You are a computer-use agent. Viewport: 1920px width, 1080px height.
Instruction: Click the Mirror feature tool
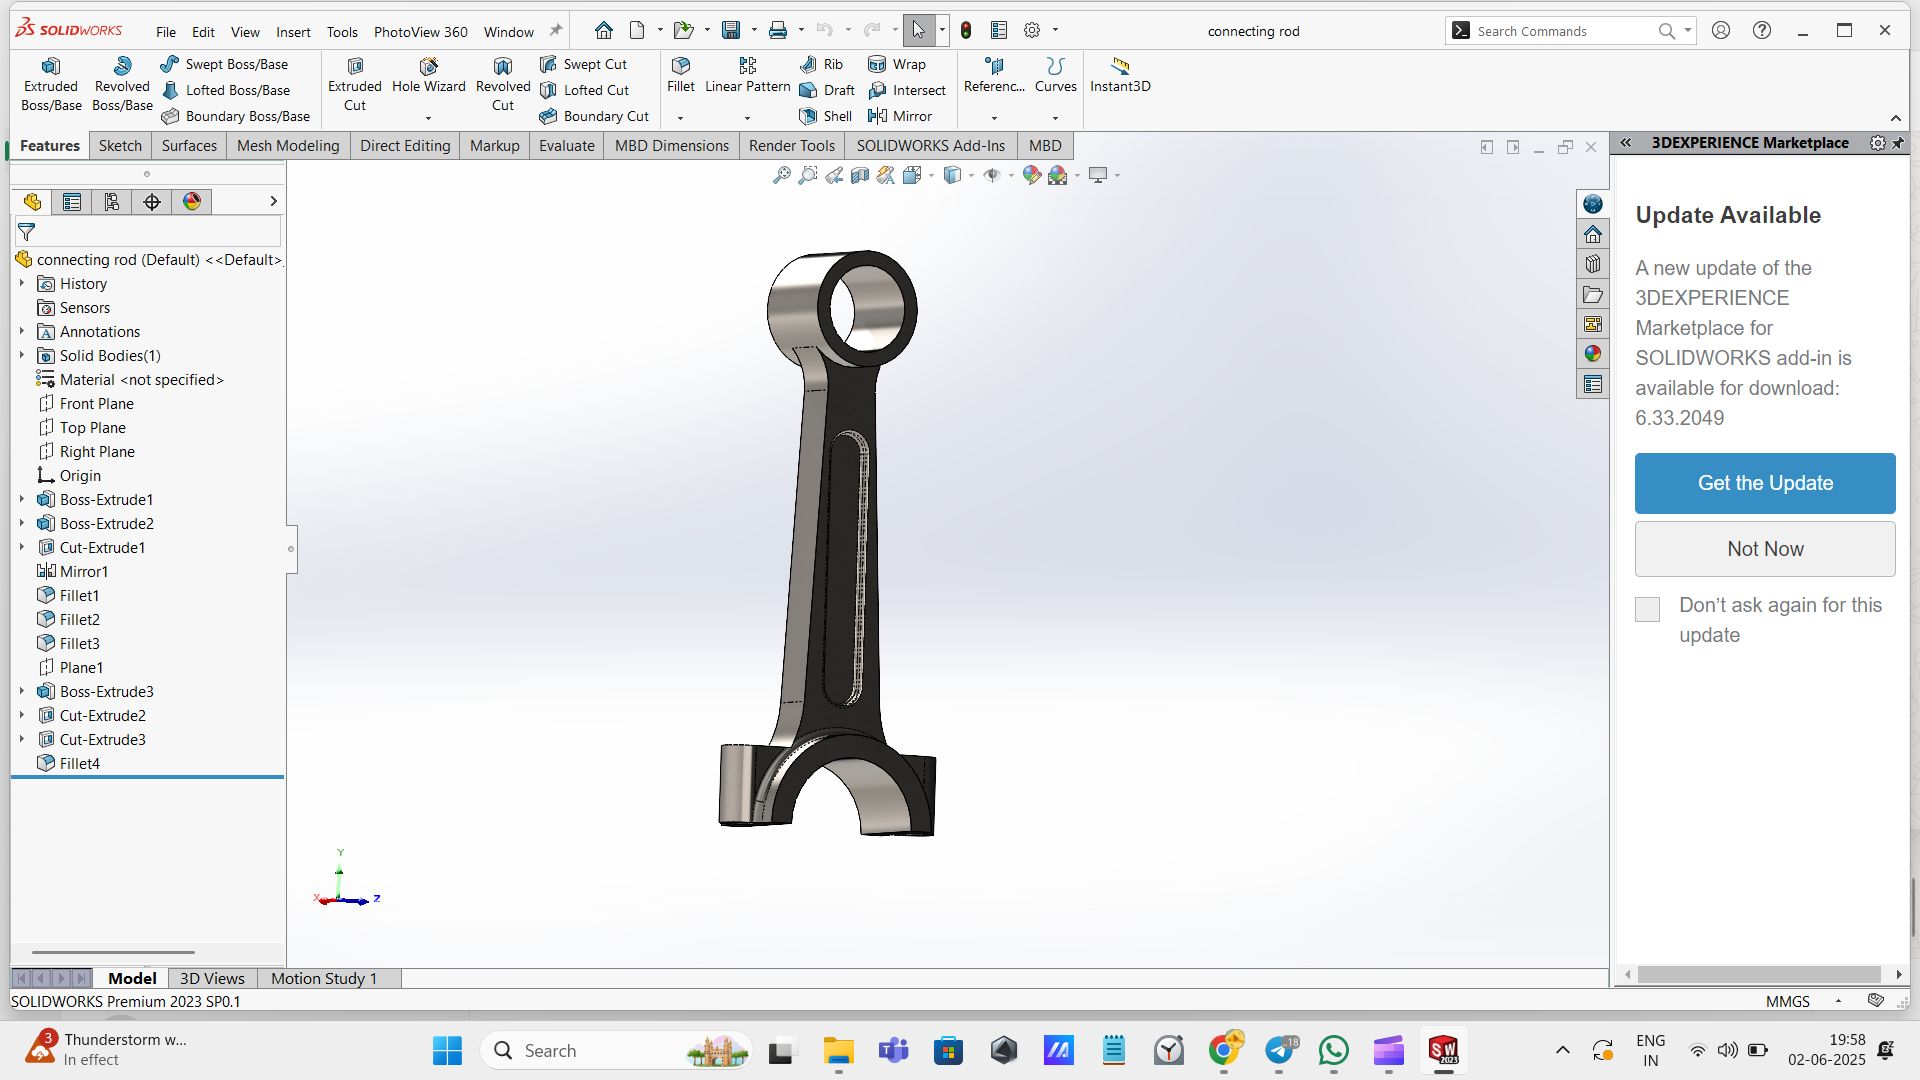click(x=900, y=116)
